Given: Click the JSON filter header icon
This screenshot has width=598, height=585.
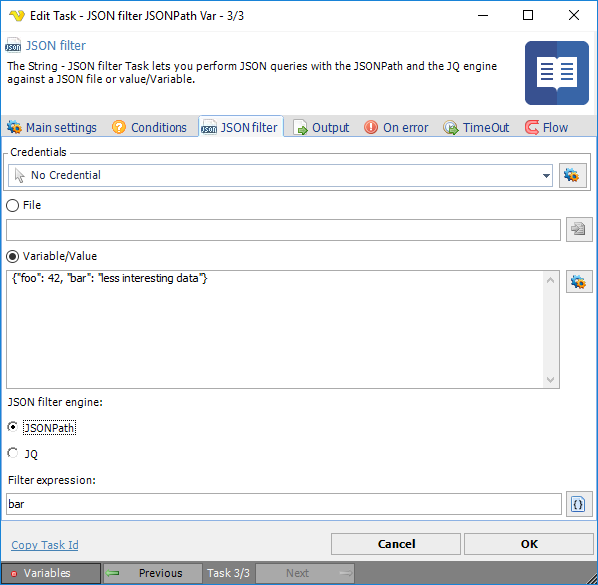Looking at the screenshot, I should tap(13, 45).
